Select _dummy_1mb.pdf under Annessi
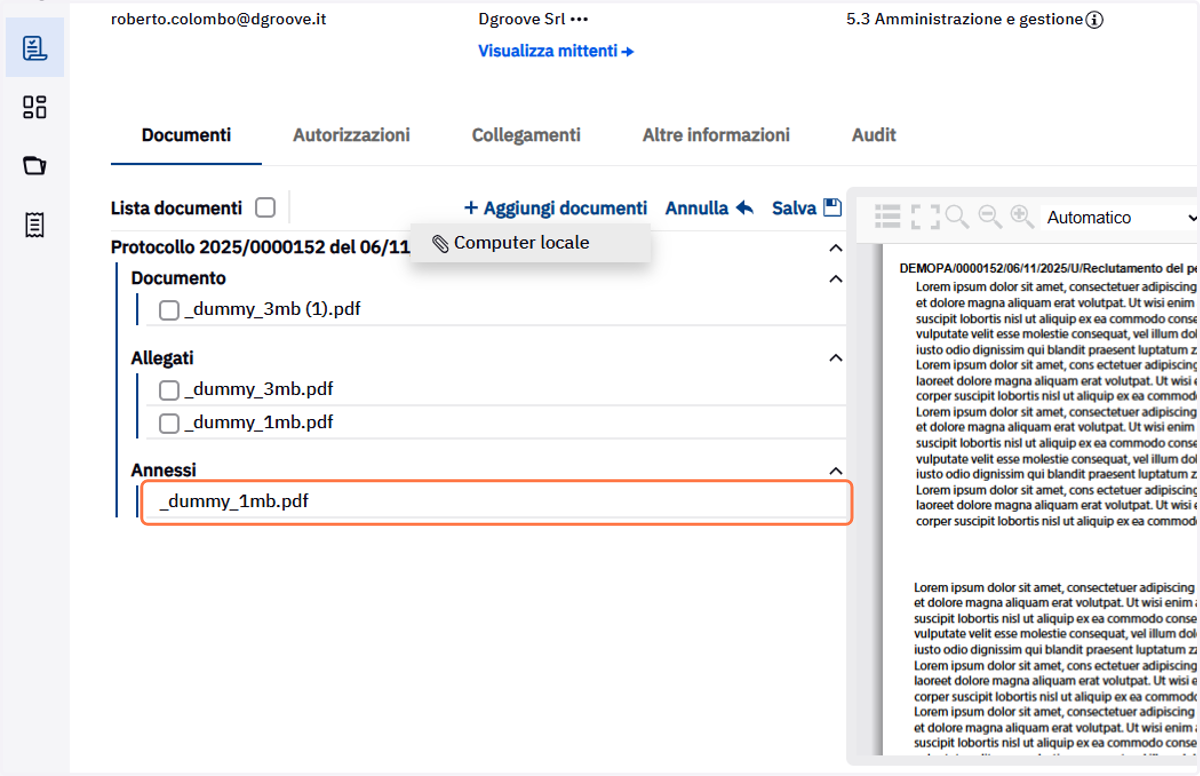 click(x=496, y=502)
